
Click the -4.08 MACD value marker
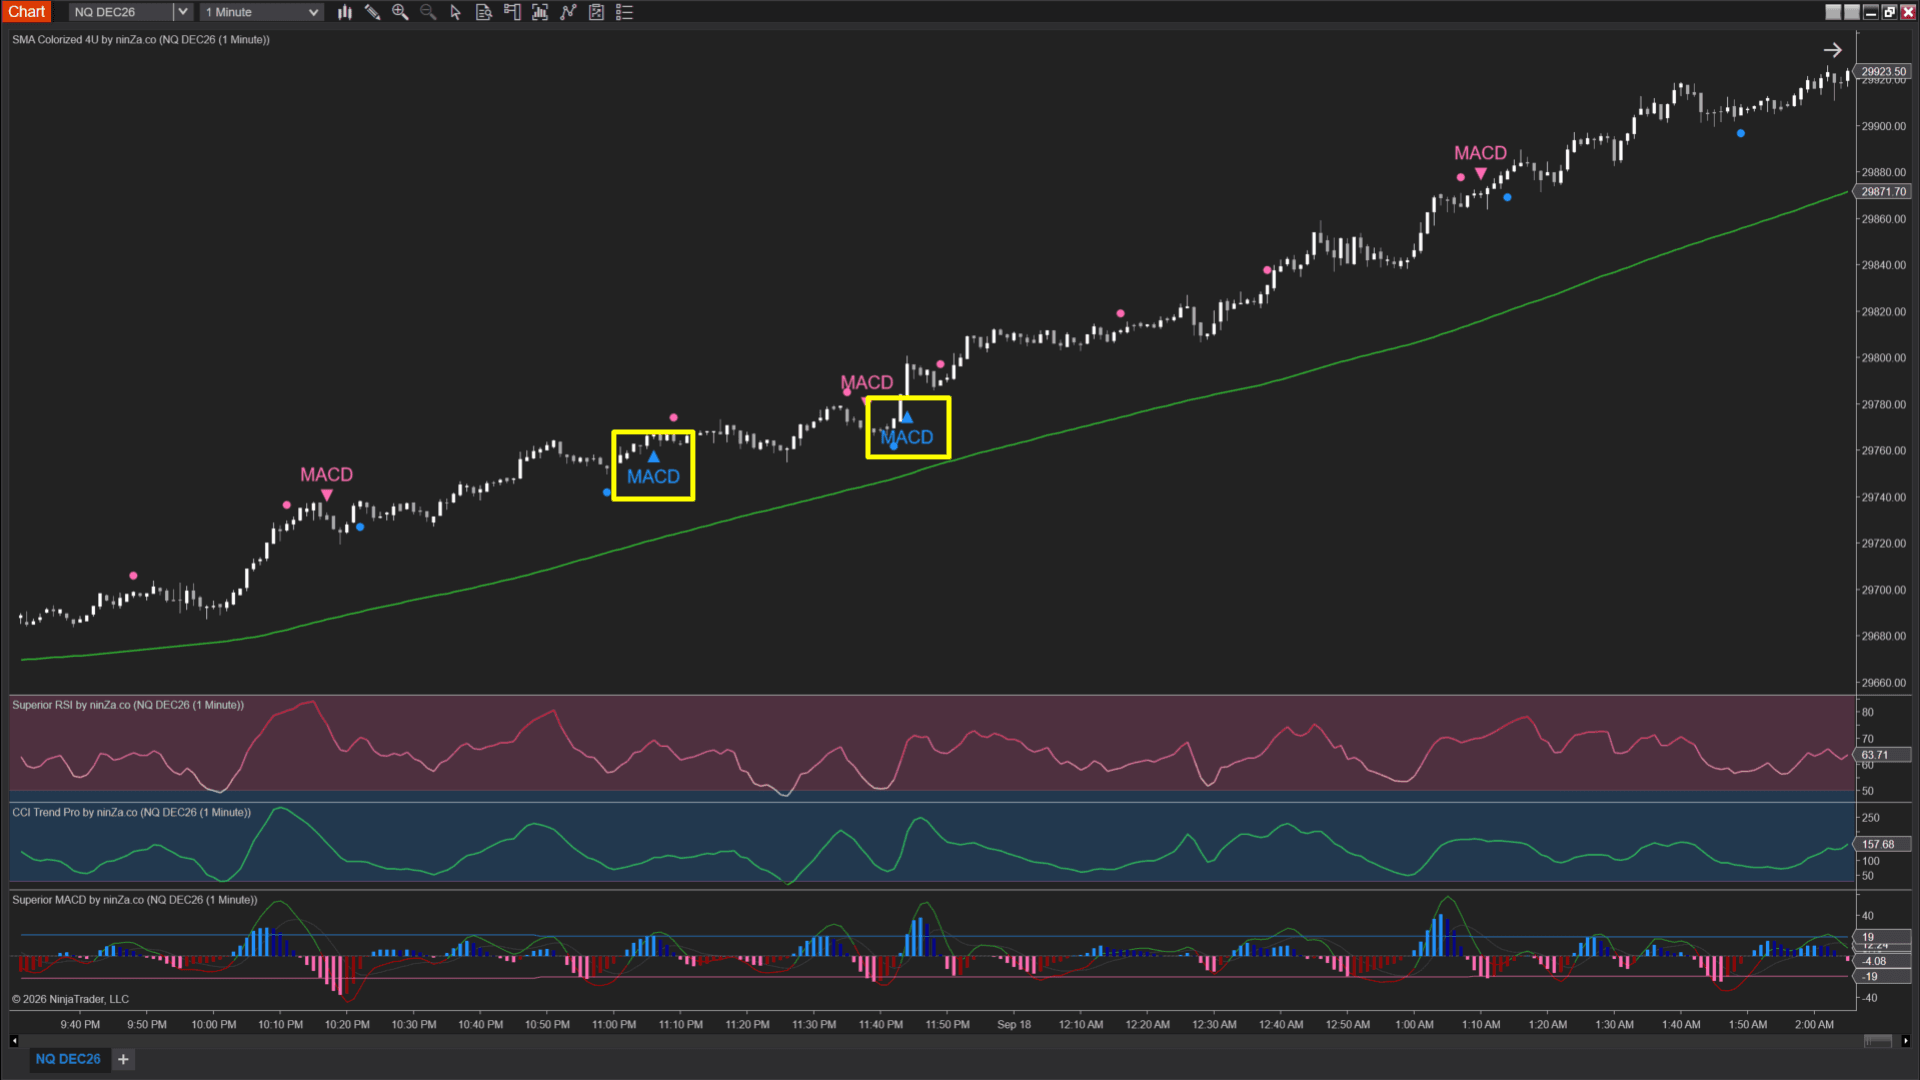1880,961
